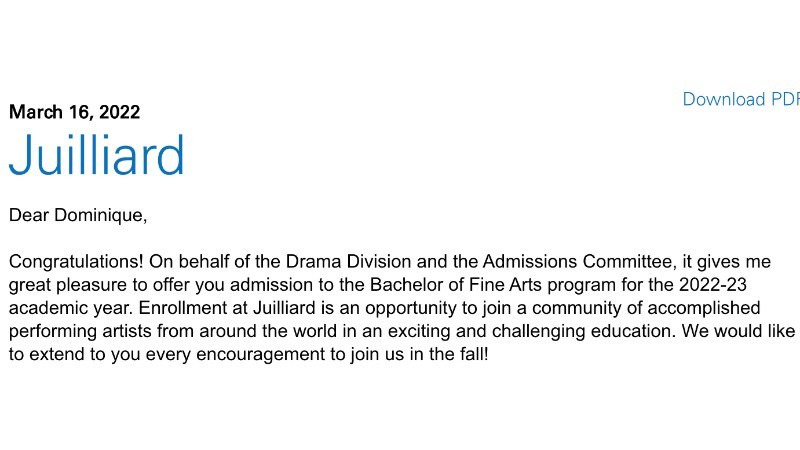Click 'Bachelor of Fine Arts' in the text
This screenshot has width=800, height=450.
[x=456, y=285]
